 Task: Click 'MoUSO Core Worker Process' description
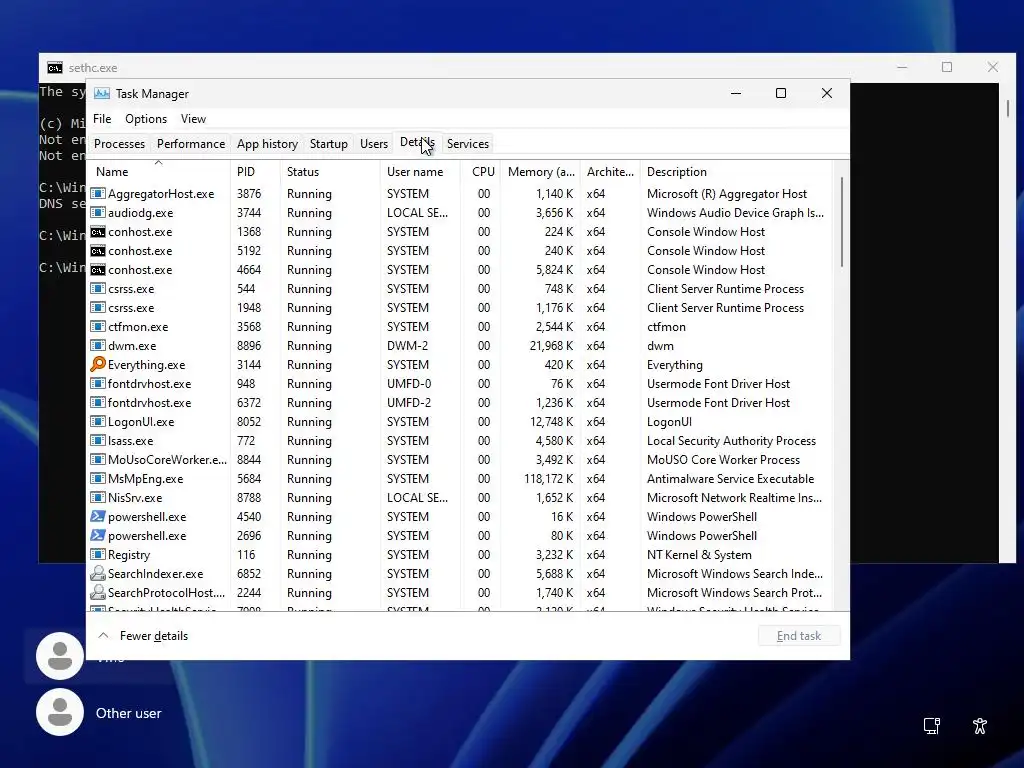click(723, 460)
